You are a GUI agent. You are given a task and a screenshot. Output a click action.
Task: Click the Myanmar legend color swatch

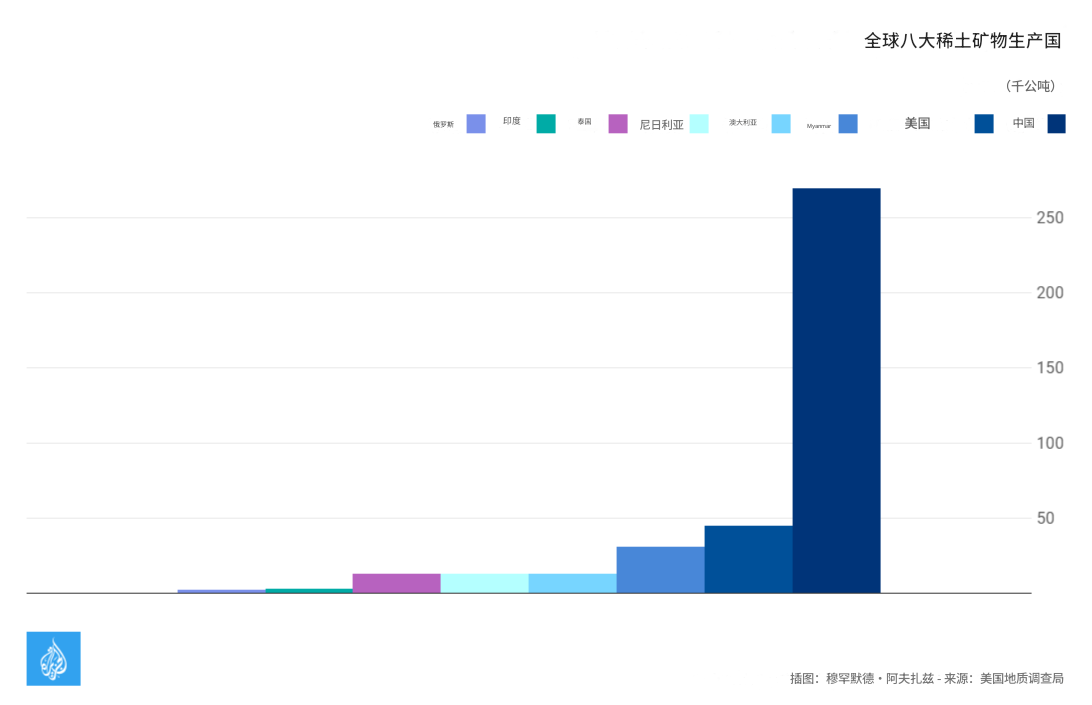(848, 124)
